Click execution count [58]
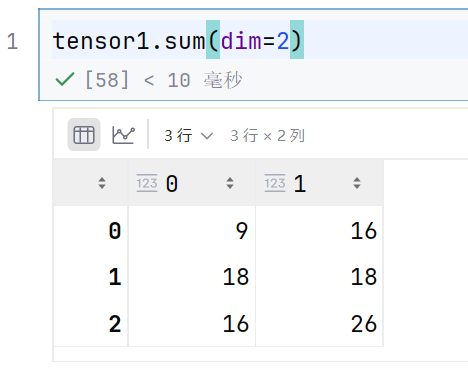 tap(107, 80)
